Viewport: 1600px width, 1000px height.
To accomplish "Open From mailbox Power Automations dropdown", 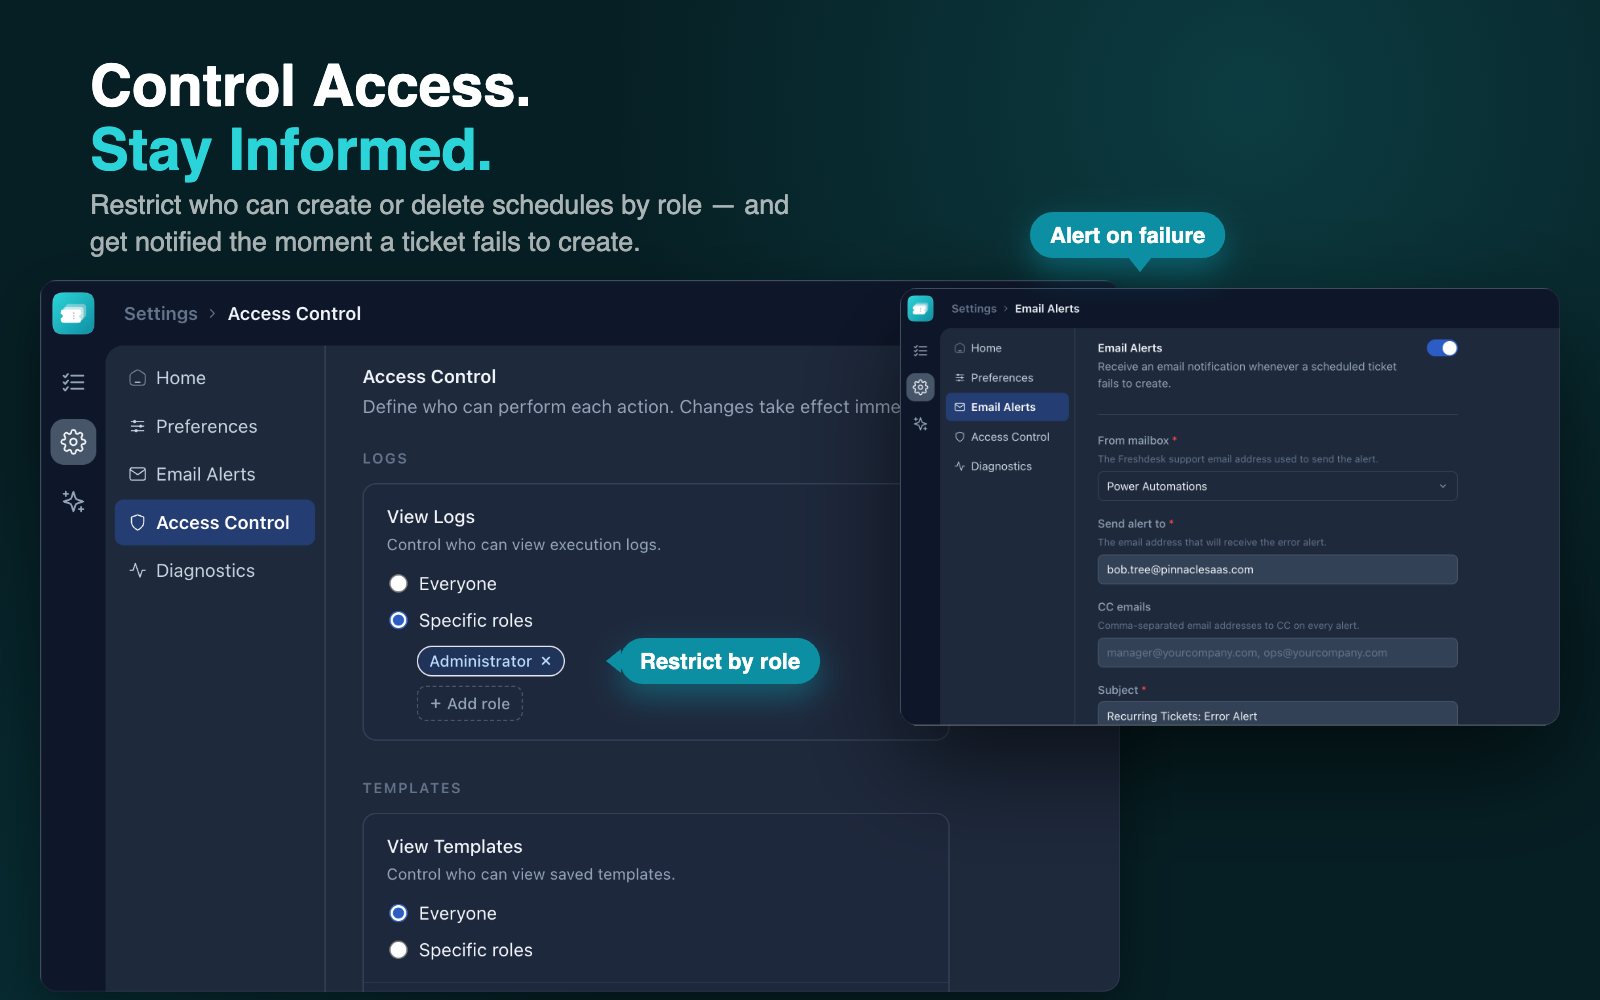I will (1277, 486).
